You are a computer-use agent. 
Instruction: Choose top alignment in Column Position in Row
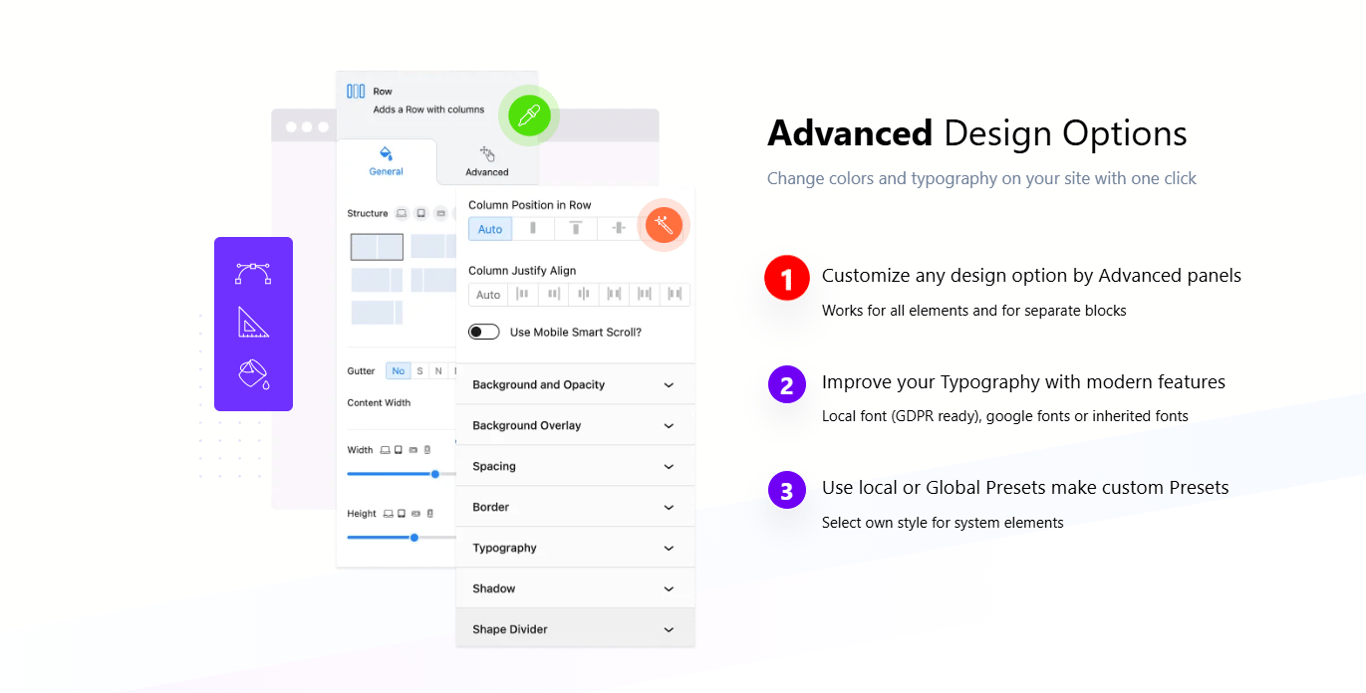tap(576, 229)
